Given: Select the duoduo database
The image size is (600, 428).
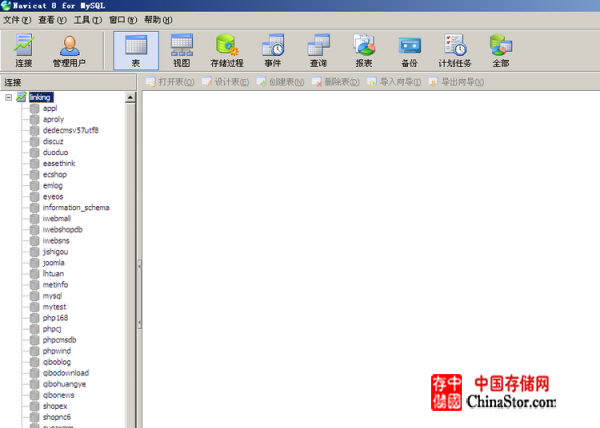Looking at the screenshot, I should pos(55,152).
